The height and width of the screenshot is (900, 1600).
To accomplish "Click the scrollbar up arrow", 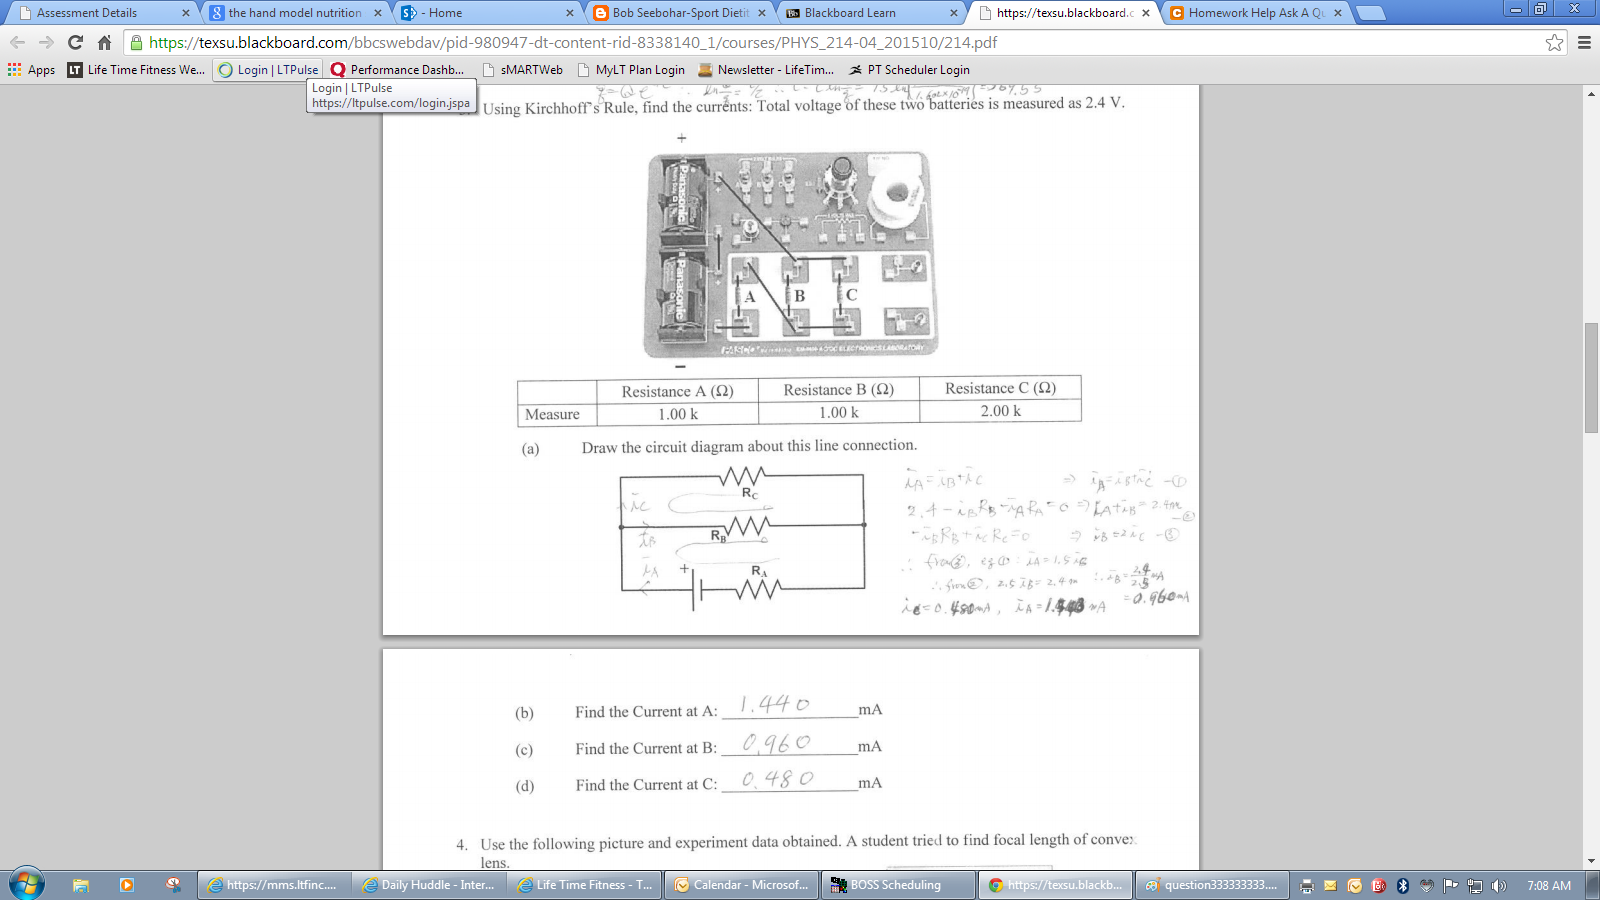I will point(1591,93).
